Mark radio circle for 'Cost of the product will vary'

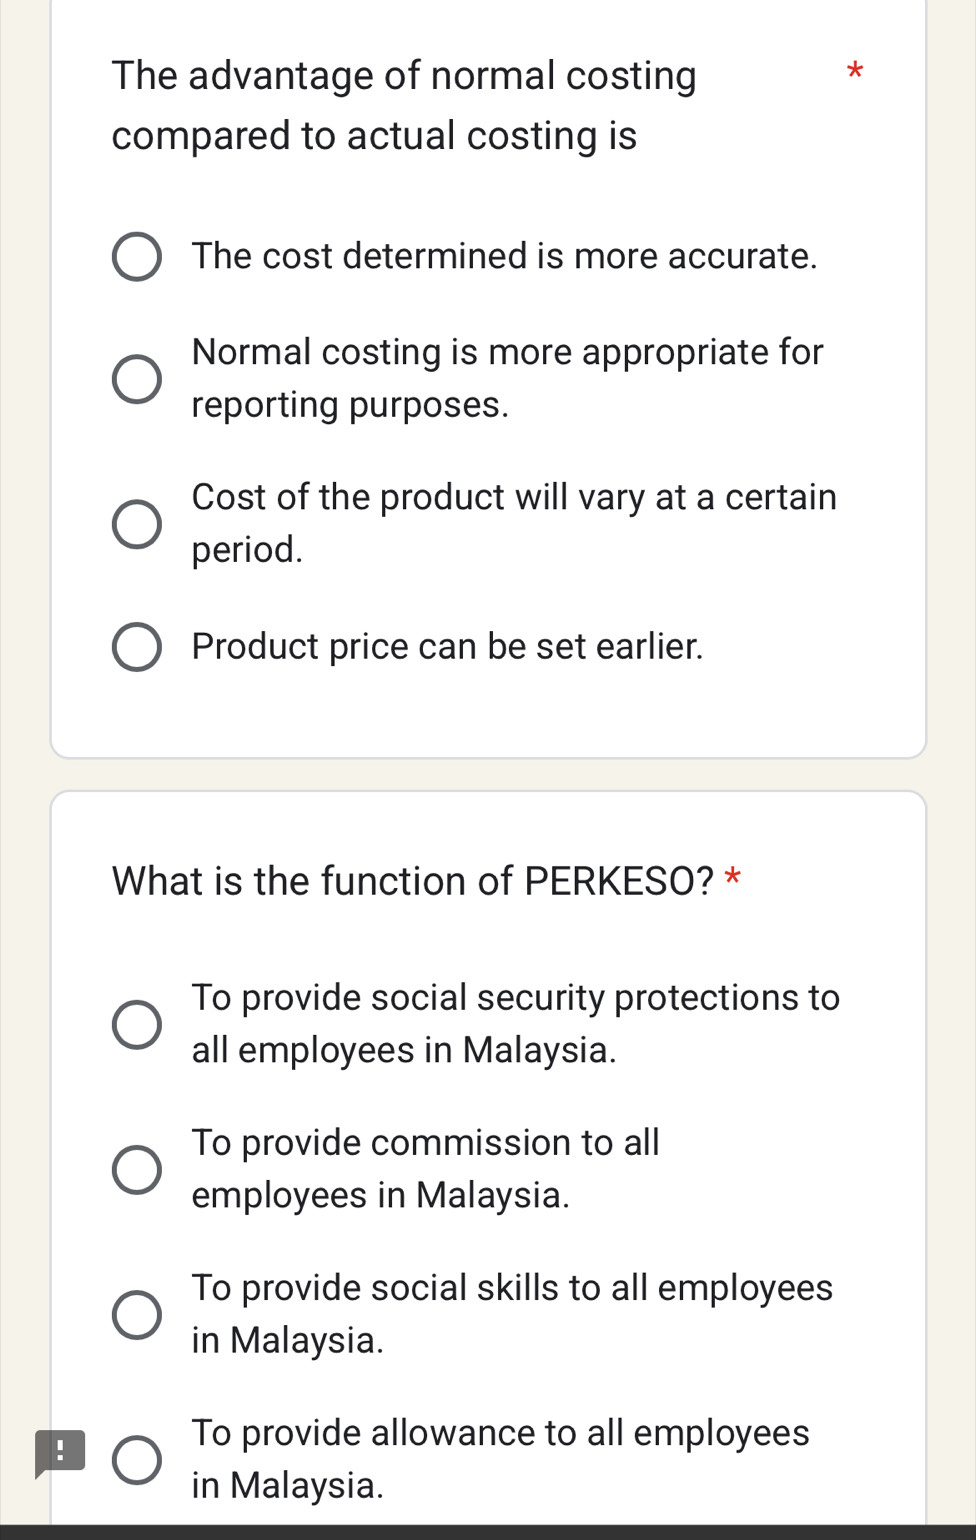tap(137, 524)
